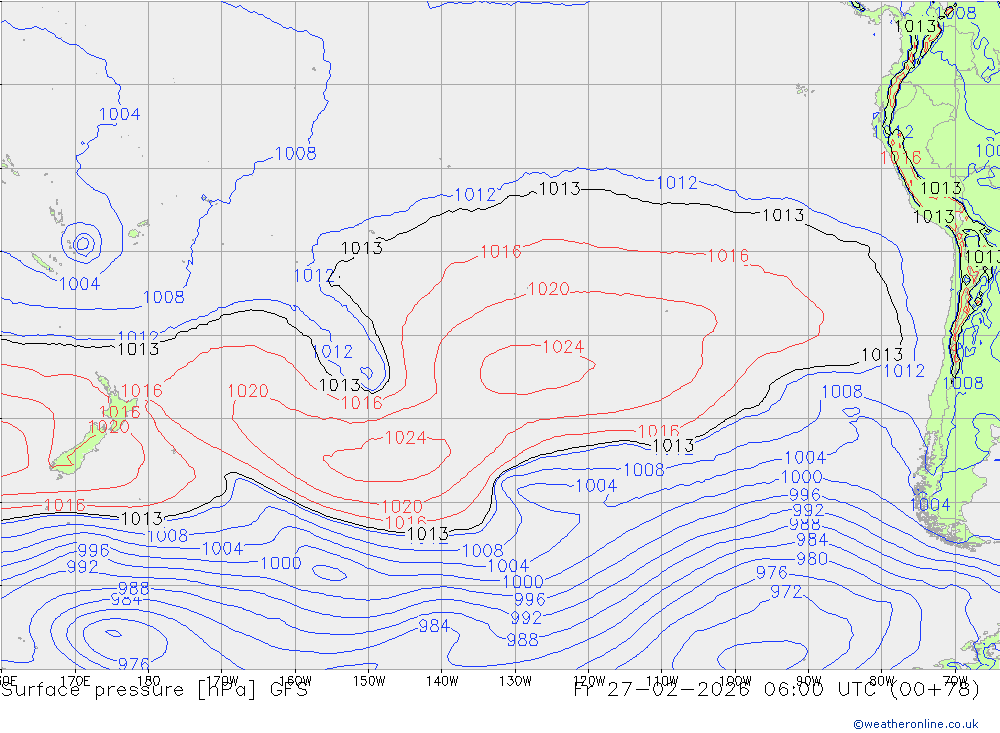
Task: Select the 100W longitude axis label
Action: click(x=735, y=681)
